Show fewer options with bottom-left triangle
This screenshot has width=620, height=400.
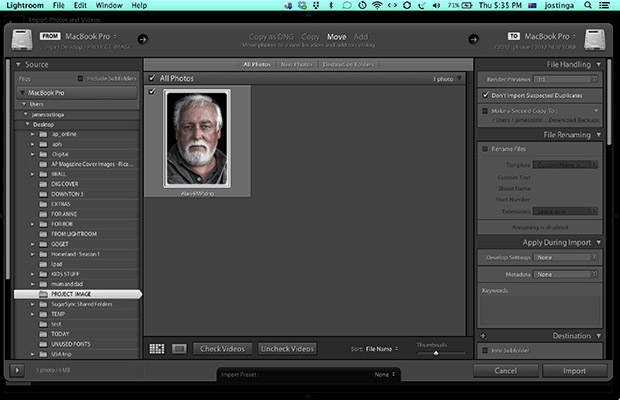click(17, 370)
